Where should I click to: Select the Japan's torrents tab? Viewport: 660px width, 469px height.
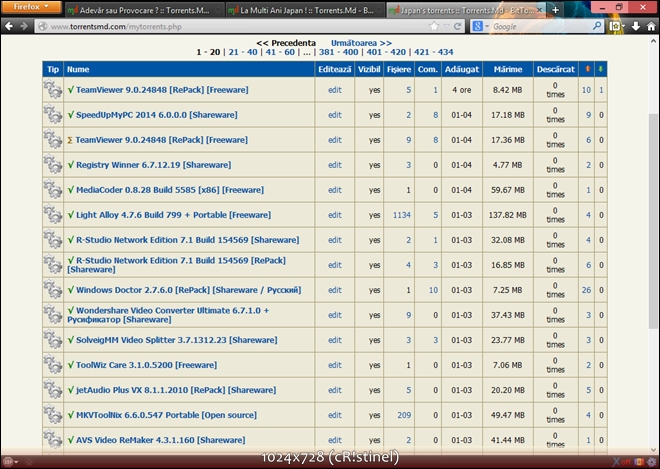pos(461,10)
